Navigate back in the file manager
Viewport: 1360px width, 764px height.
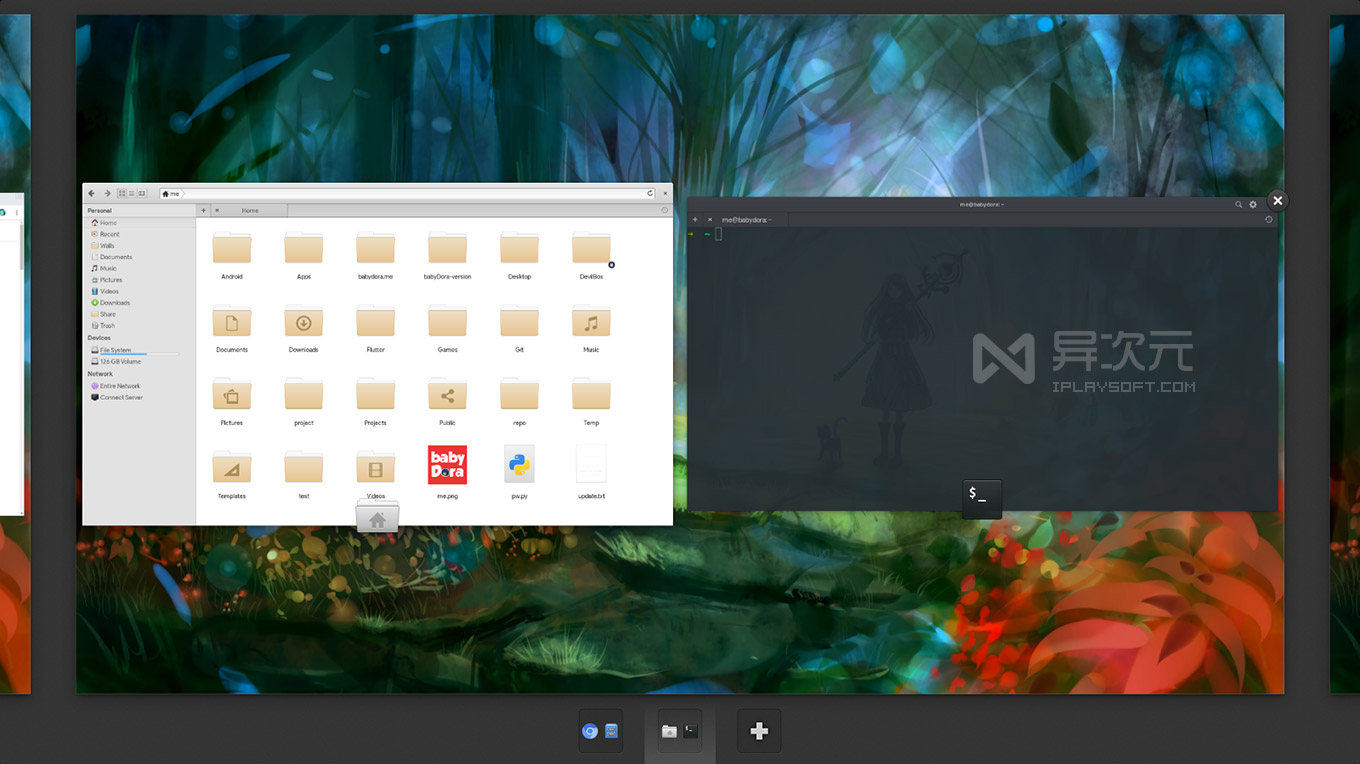pyautogui.click(x=92, y=193)
